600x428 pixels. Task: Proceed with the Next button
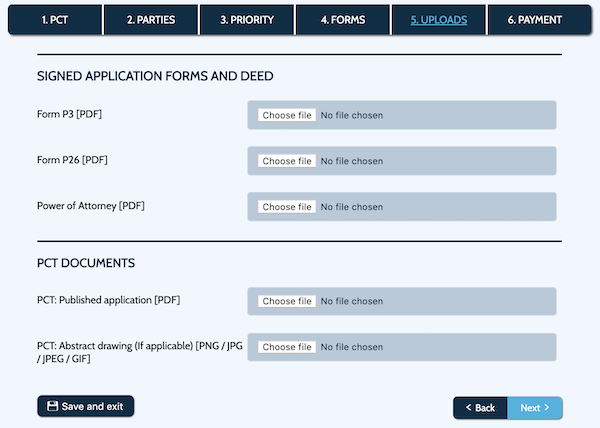click(535, 408)
